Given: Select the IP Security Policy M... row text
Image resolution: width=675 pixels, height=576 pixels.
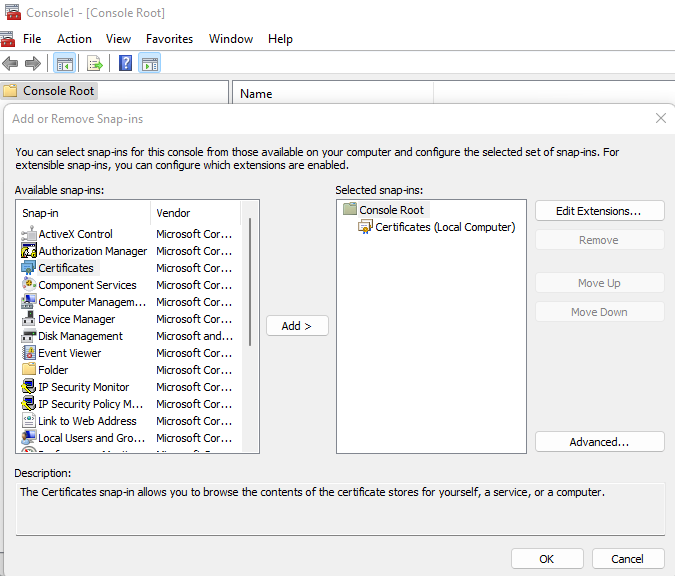Looking at the screenshot, I should [x=90, y=404].
